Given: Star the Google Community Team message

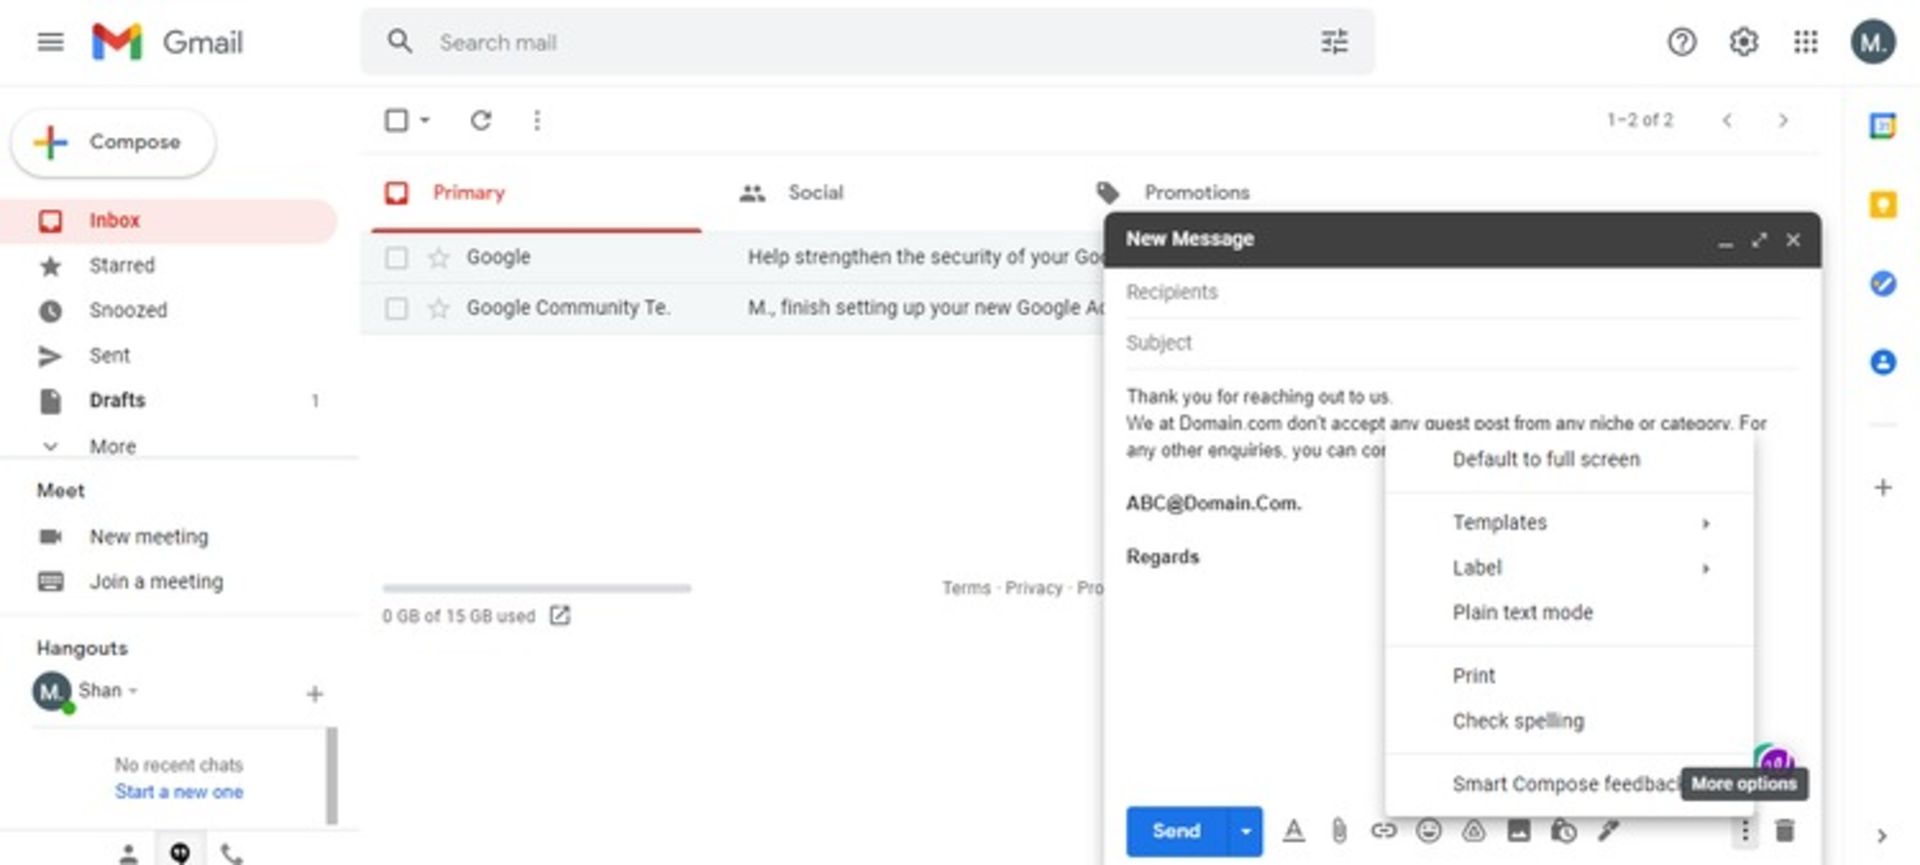Looking at the screenshot, I should point(438,308).
